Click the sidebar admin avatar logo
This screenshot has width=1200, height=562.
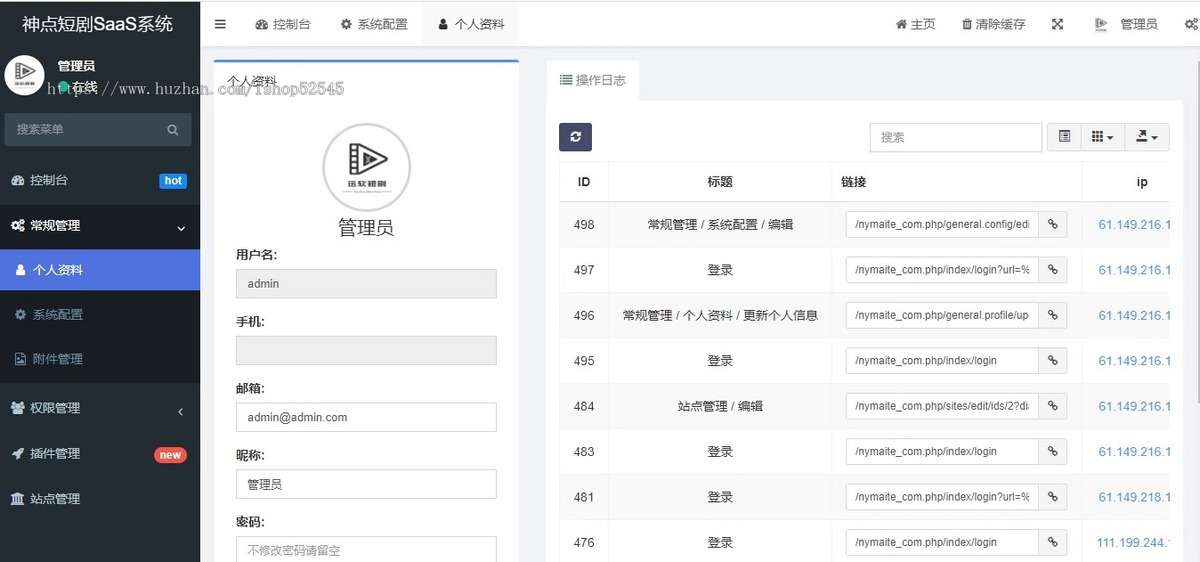pyautogui.click(x=25, y=75)
